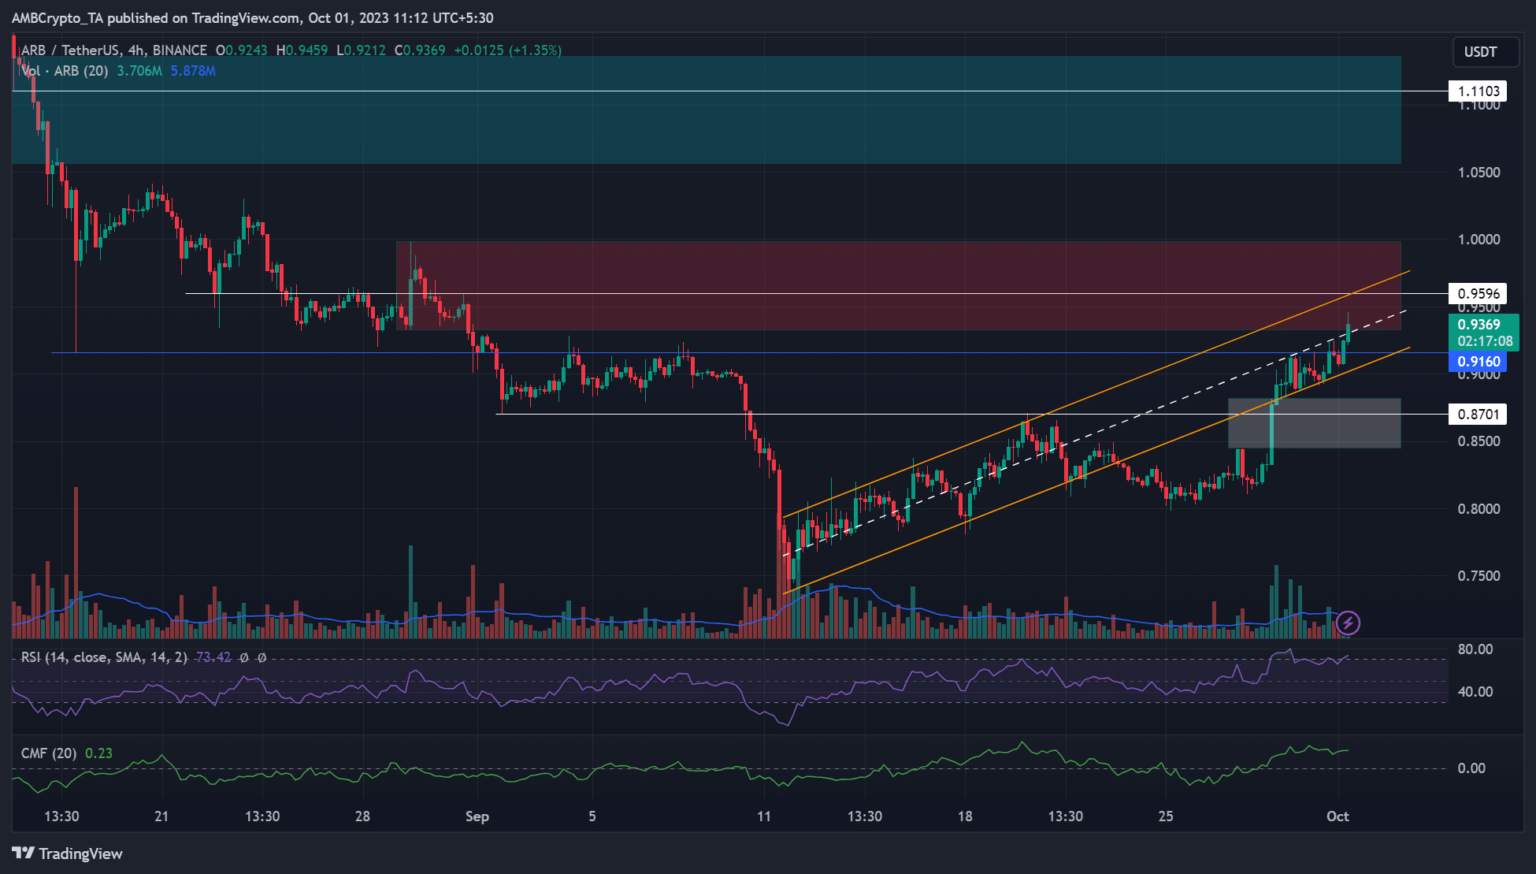Viewport: 1536px width, 874px height.
Task: Click the 1.1103 price label
Action: [x=1478, y=91]
